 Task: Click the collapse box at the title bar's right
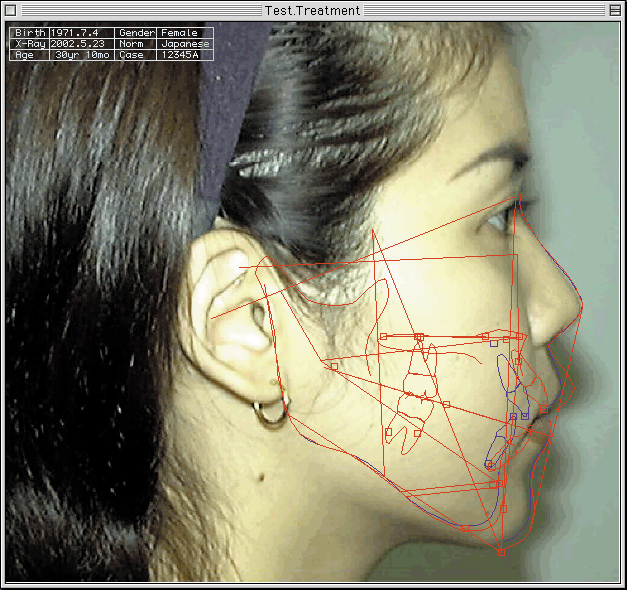pos(615,10)
